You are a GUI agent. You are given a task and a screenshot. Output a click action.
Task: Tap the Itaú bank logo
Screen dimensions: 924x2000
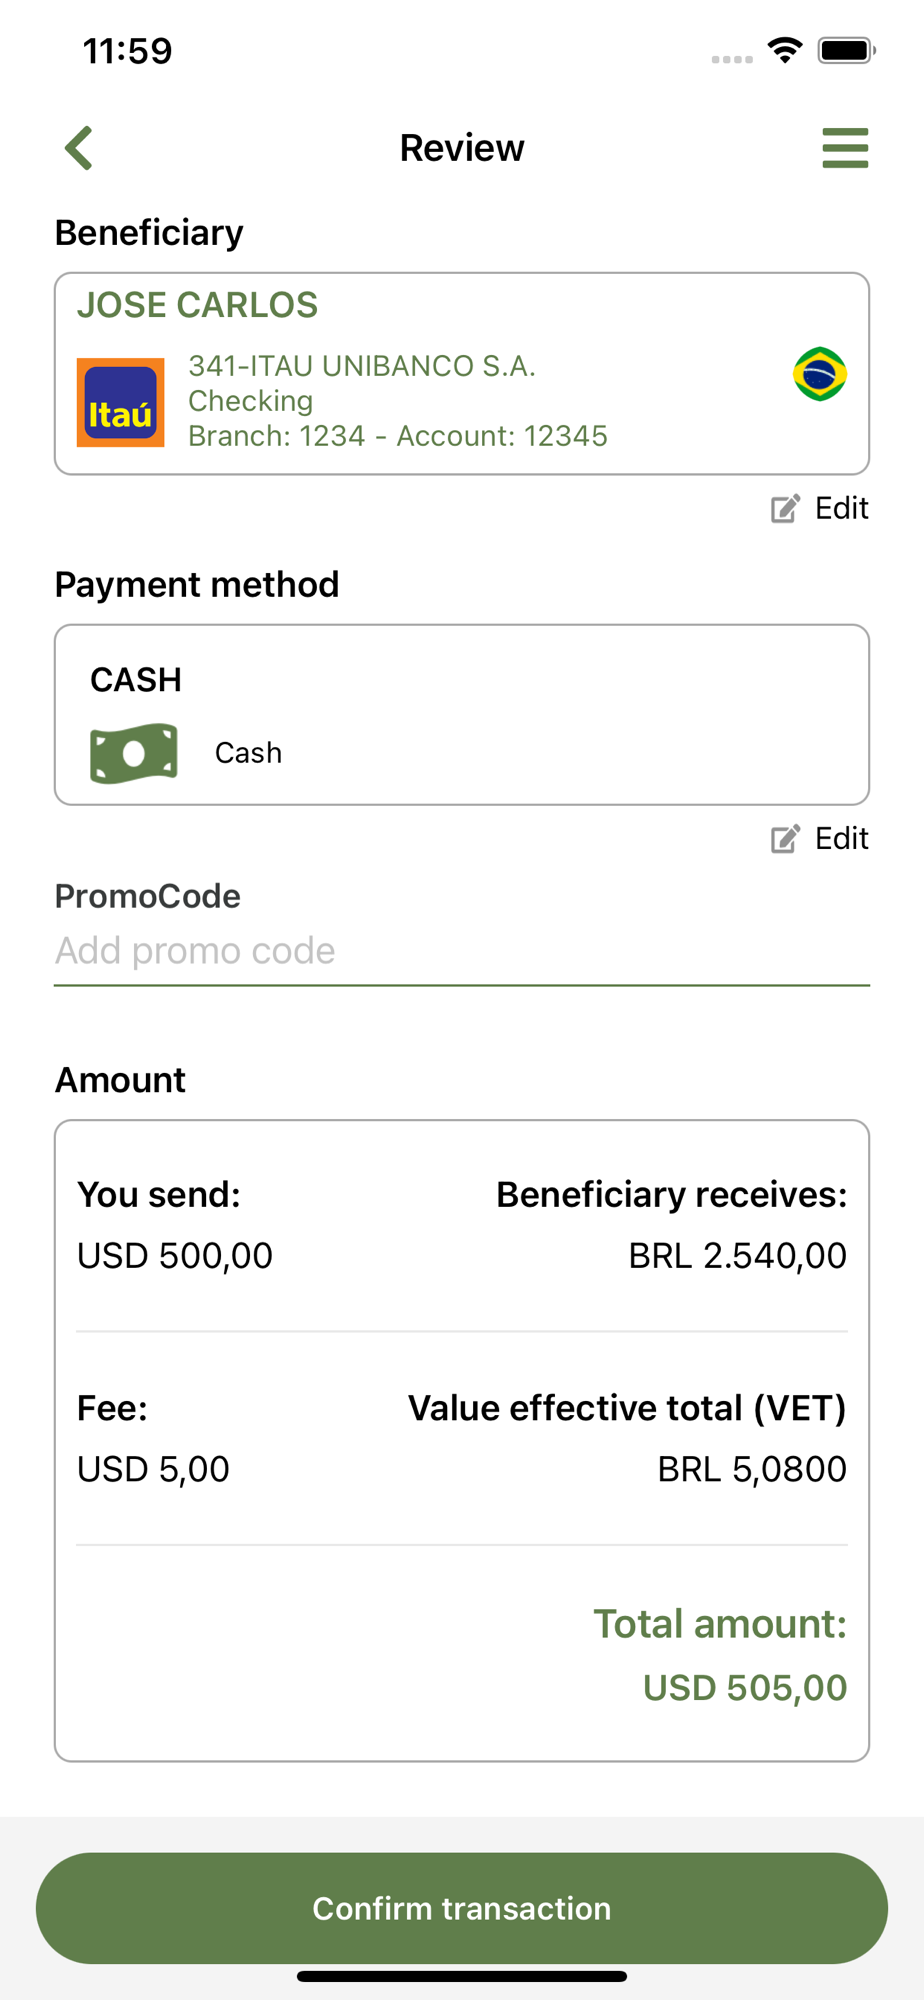[121, 402]
